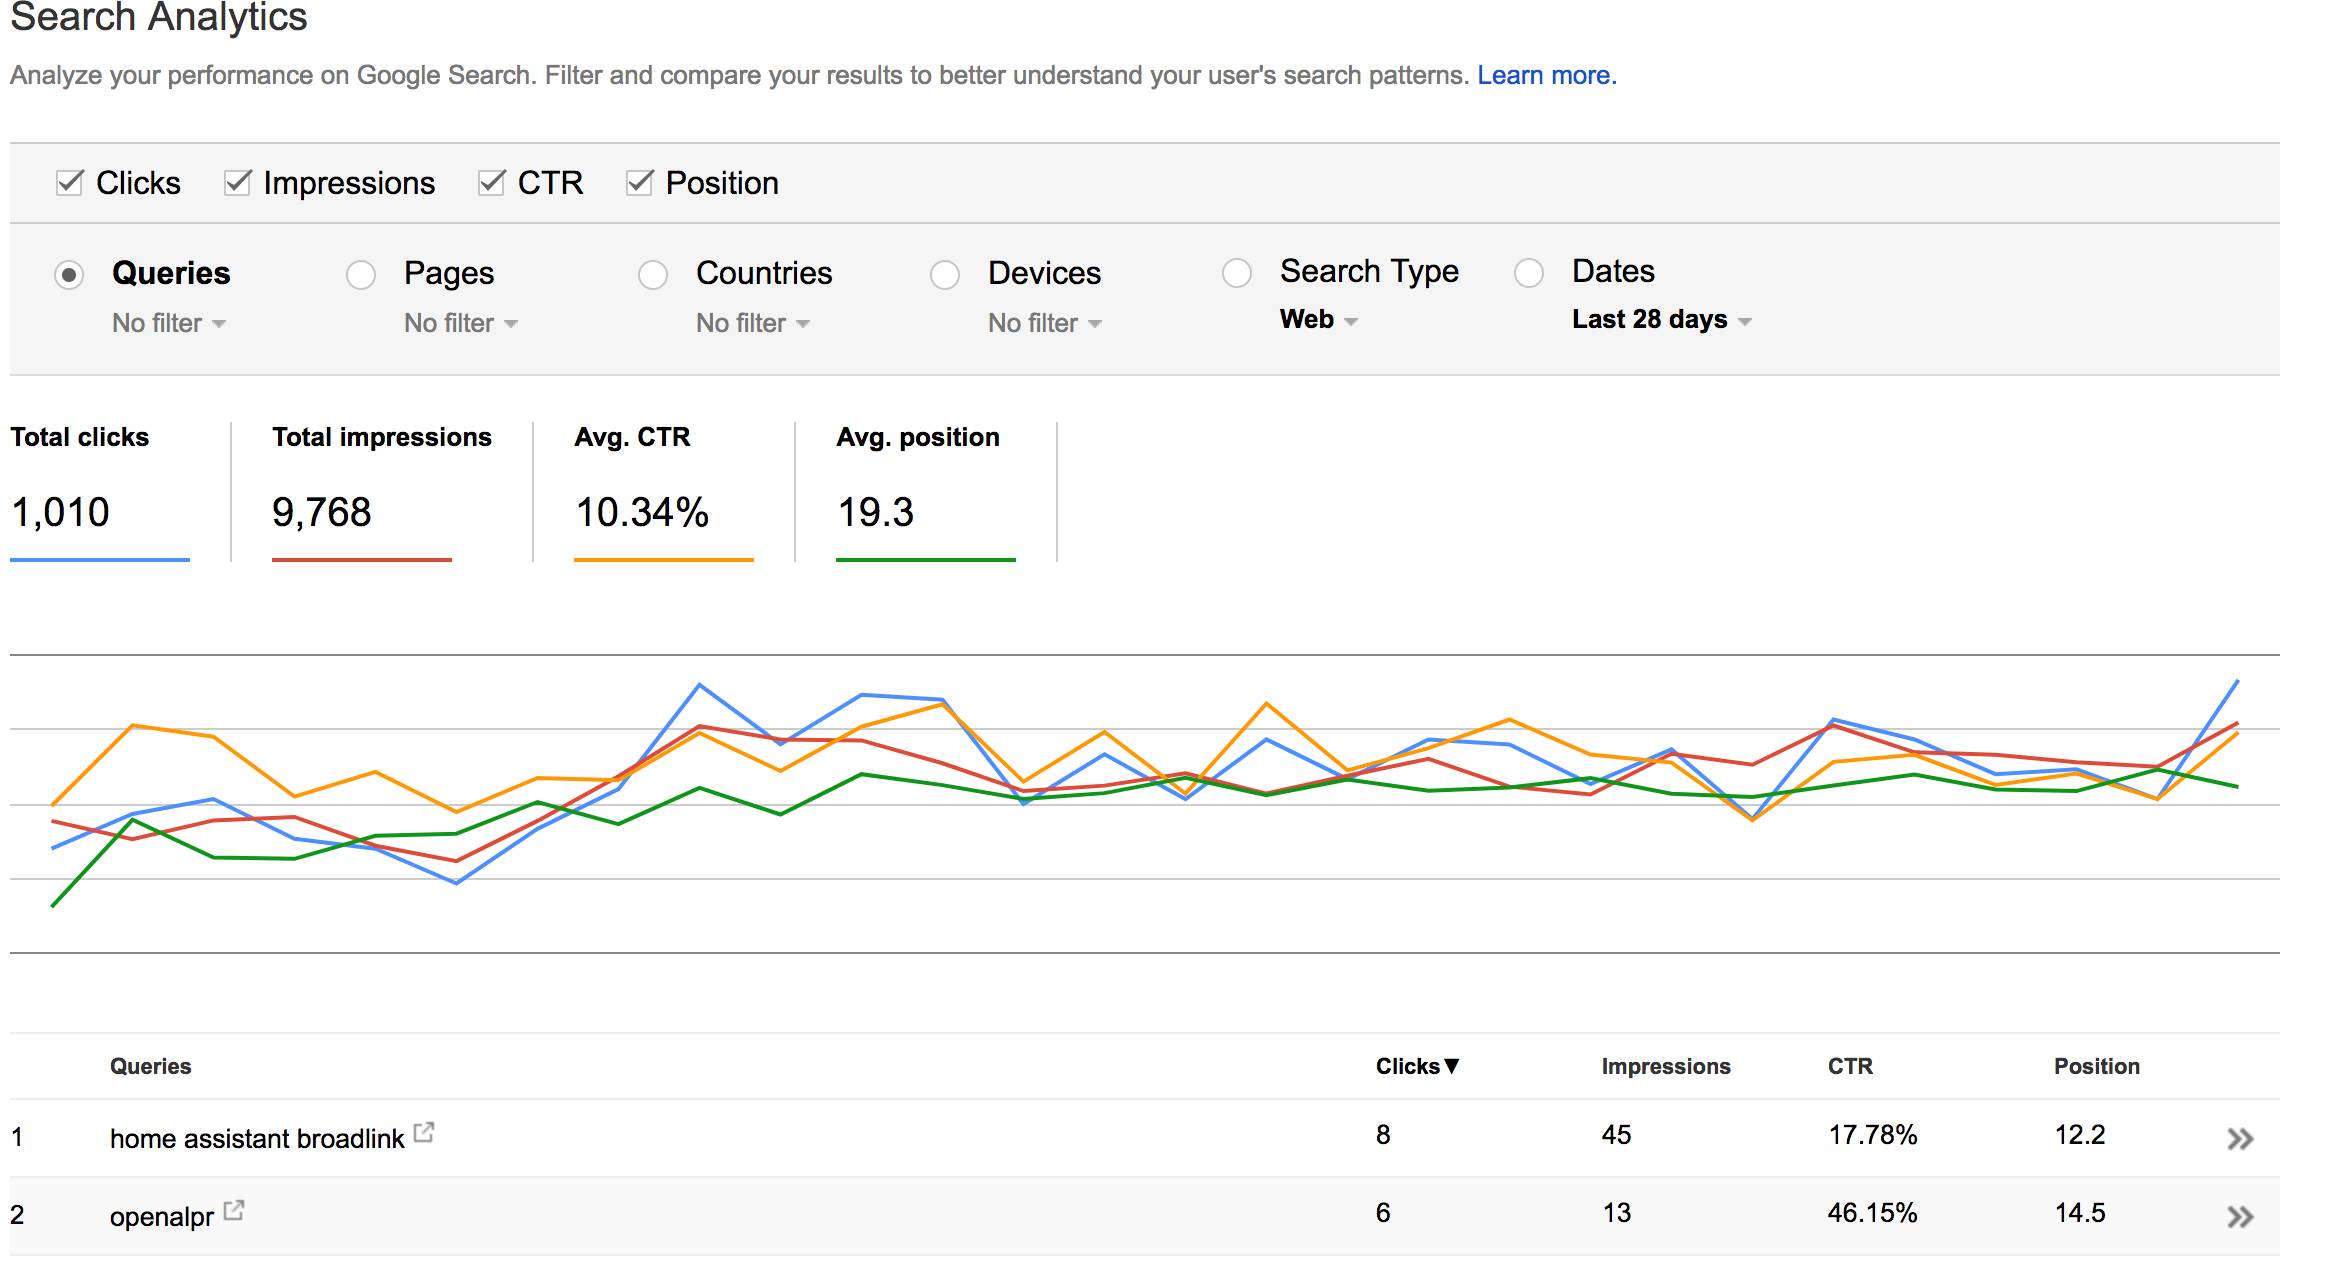This screenshot has width=2326, height=1264.
Task: Select the Countries radio button
Action: point(653,275)
